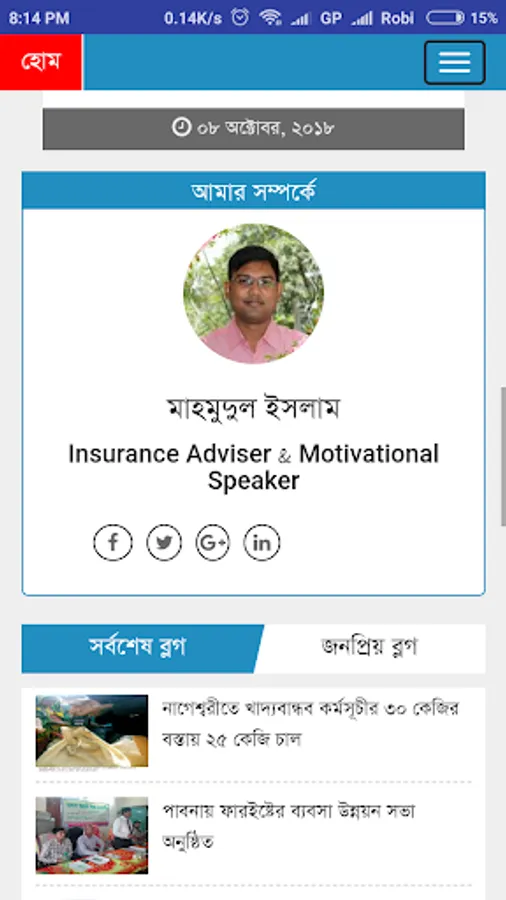Tap the Facebook circle icon
Viewport: 506px width, 900px height.
click(112, 542)
